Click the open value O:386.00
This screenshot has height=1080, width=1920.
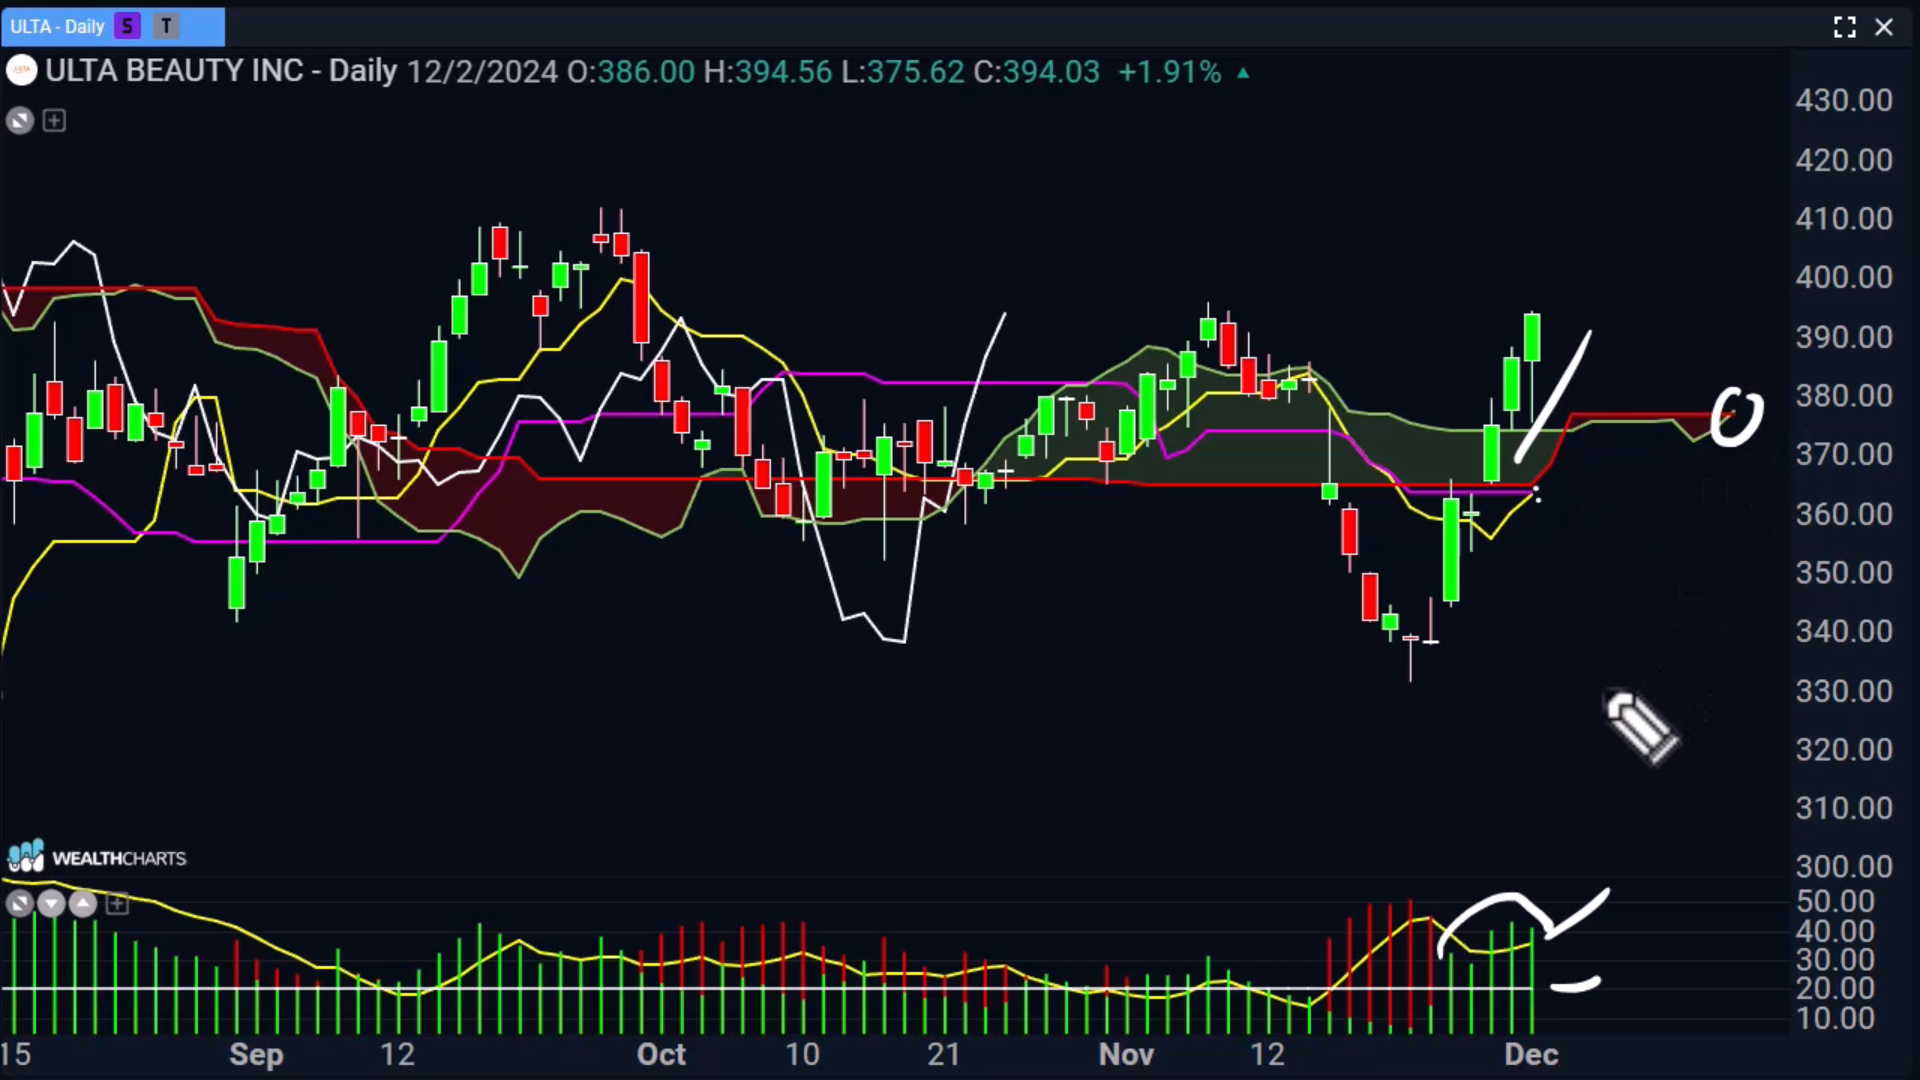[631, 72]
